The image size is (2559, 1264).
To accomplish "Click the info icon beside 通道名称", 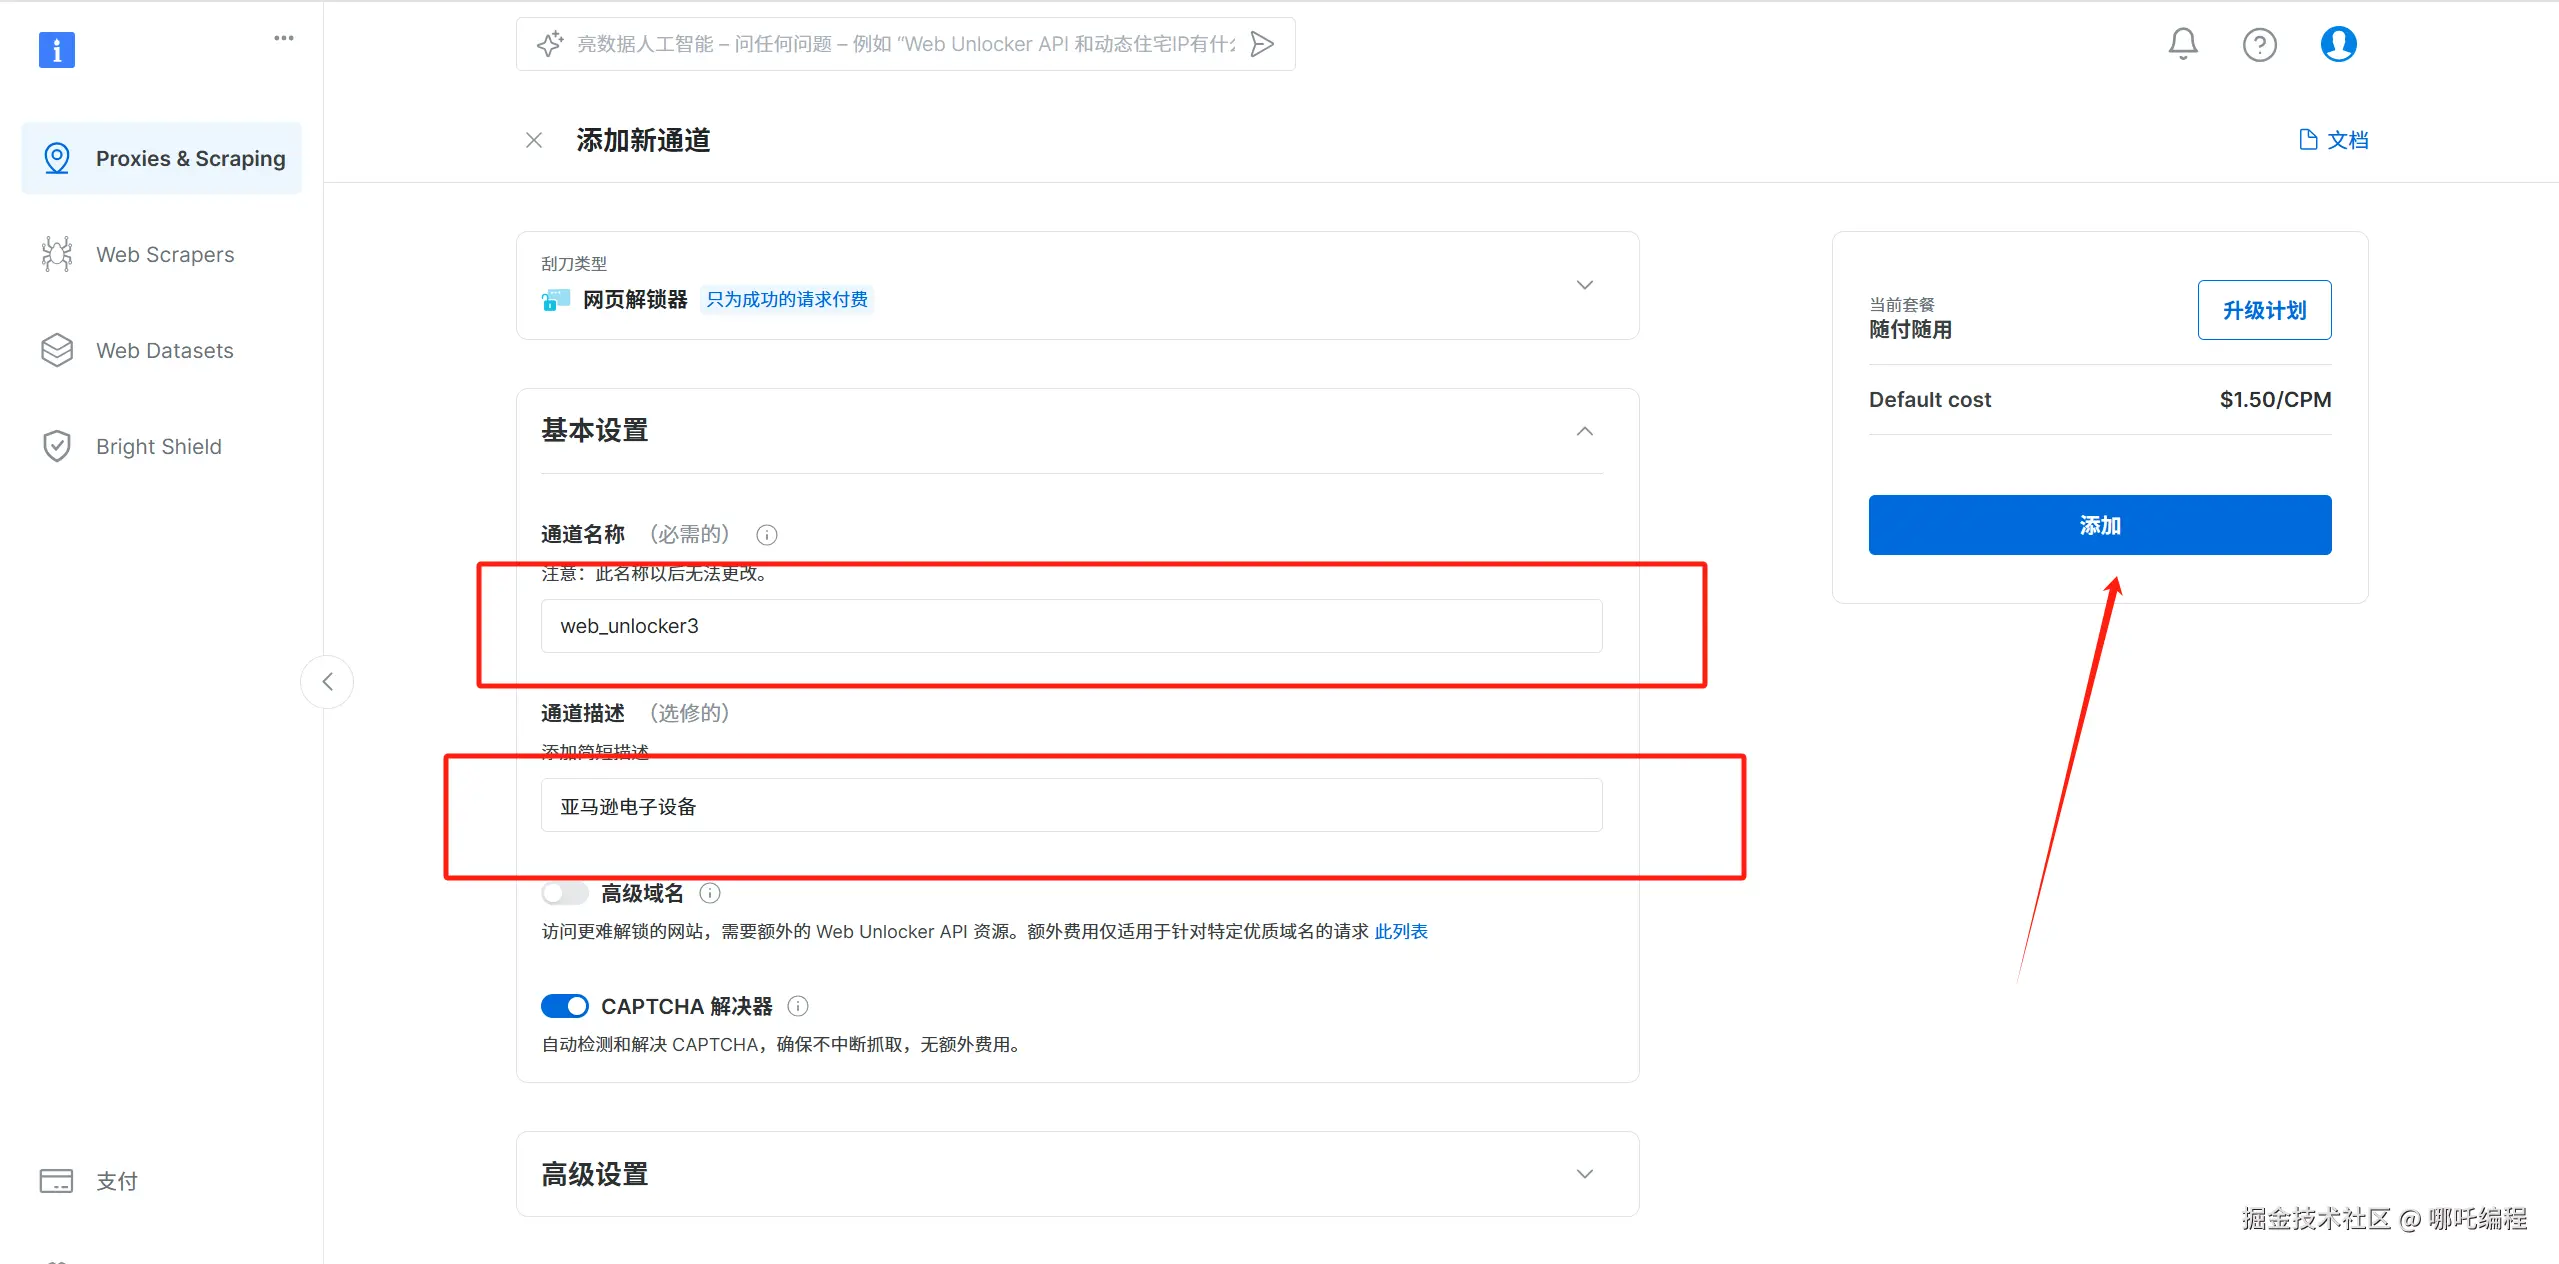I will click(x=767, y=535).
